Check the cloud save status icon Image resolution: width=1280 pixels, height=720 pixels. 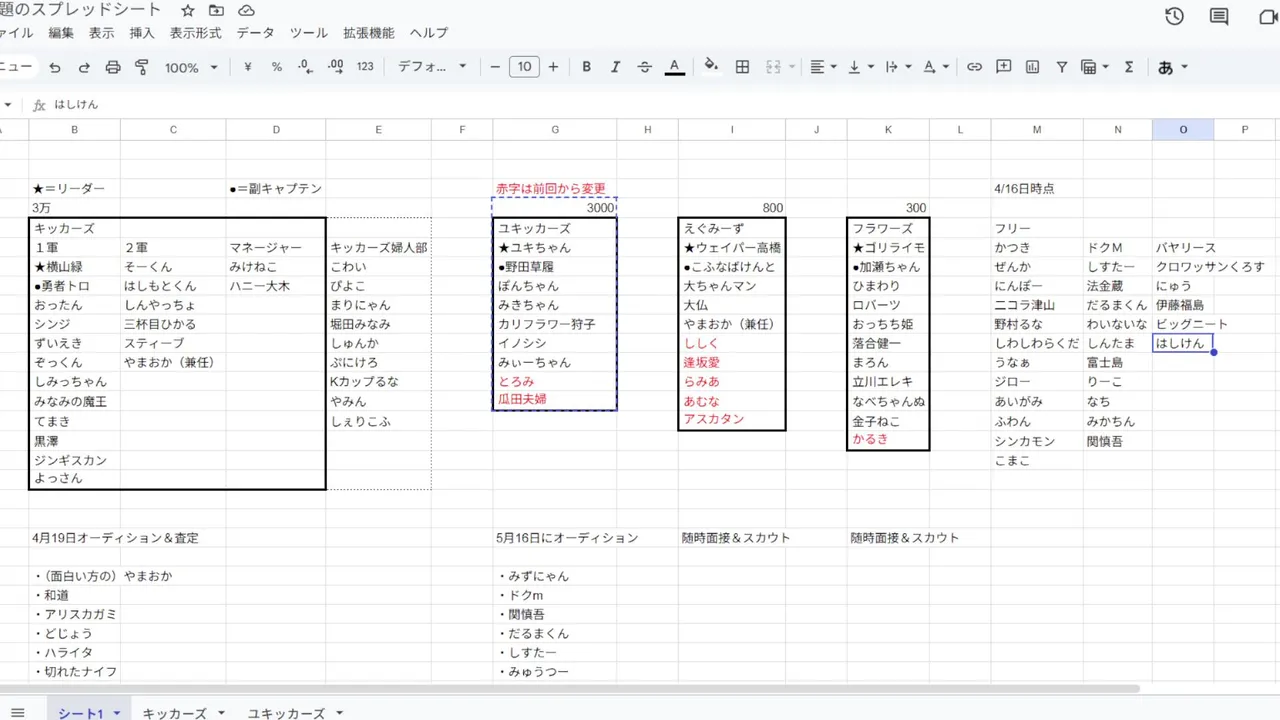point(246,10)
